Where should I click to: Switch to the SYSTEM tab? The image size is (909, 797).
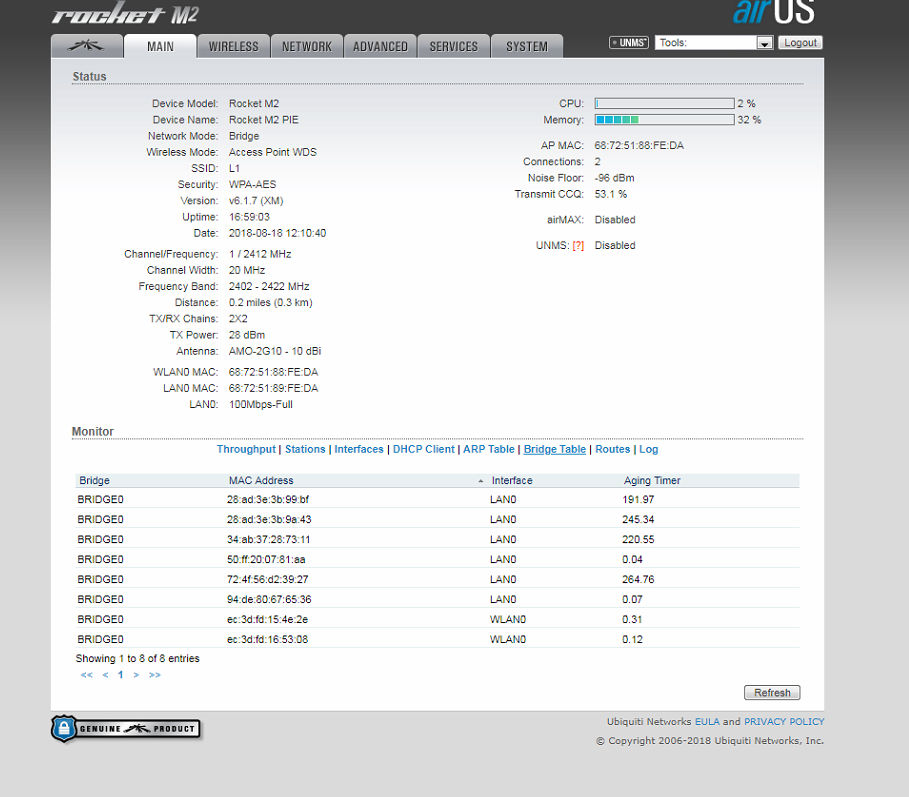(x=527, y=46)
